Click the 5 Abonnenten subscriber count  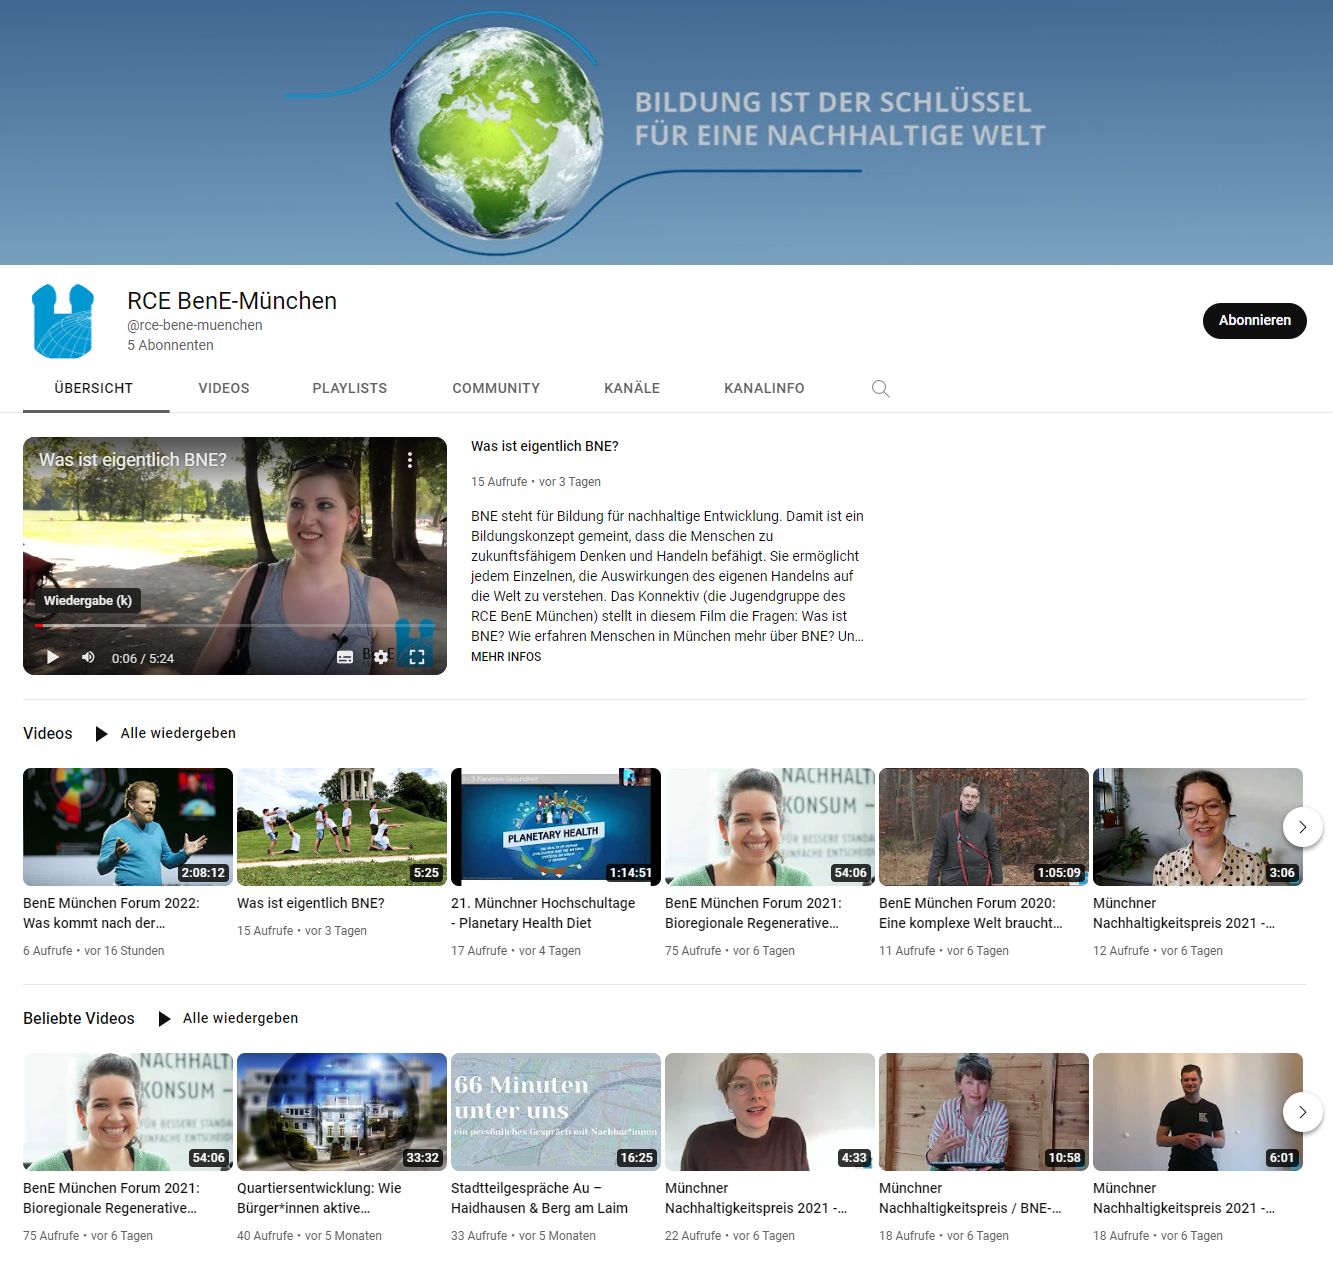pyautogui.click(x=170, y=345)
